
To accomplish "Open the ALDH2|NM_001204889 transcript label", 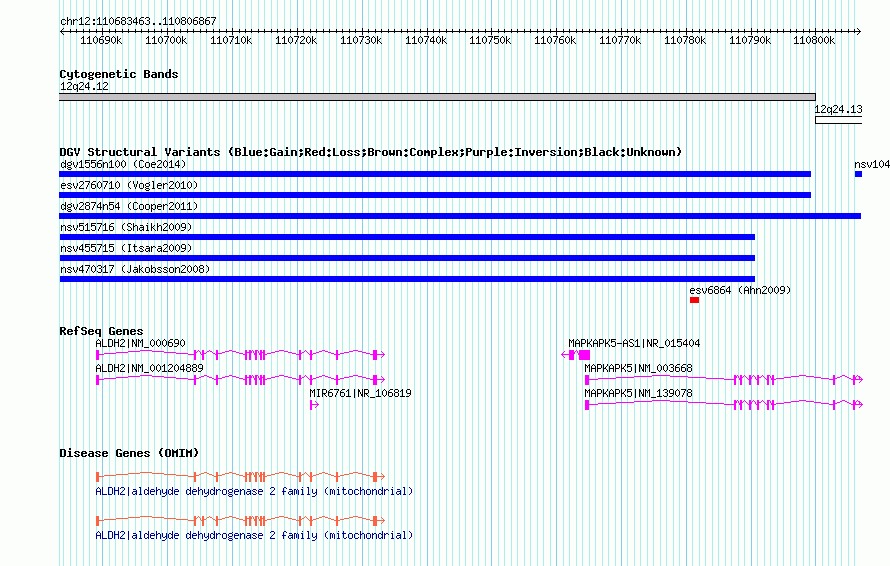I will pos(149,368).
